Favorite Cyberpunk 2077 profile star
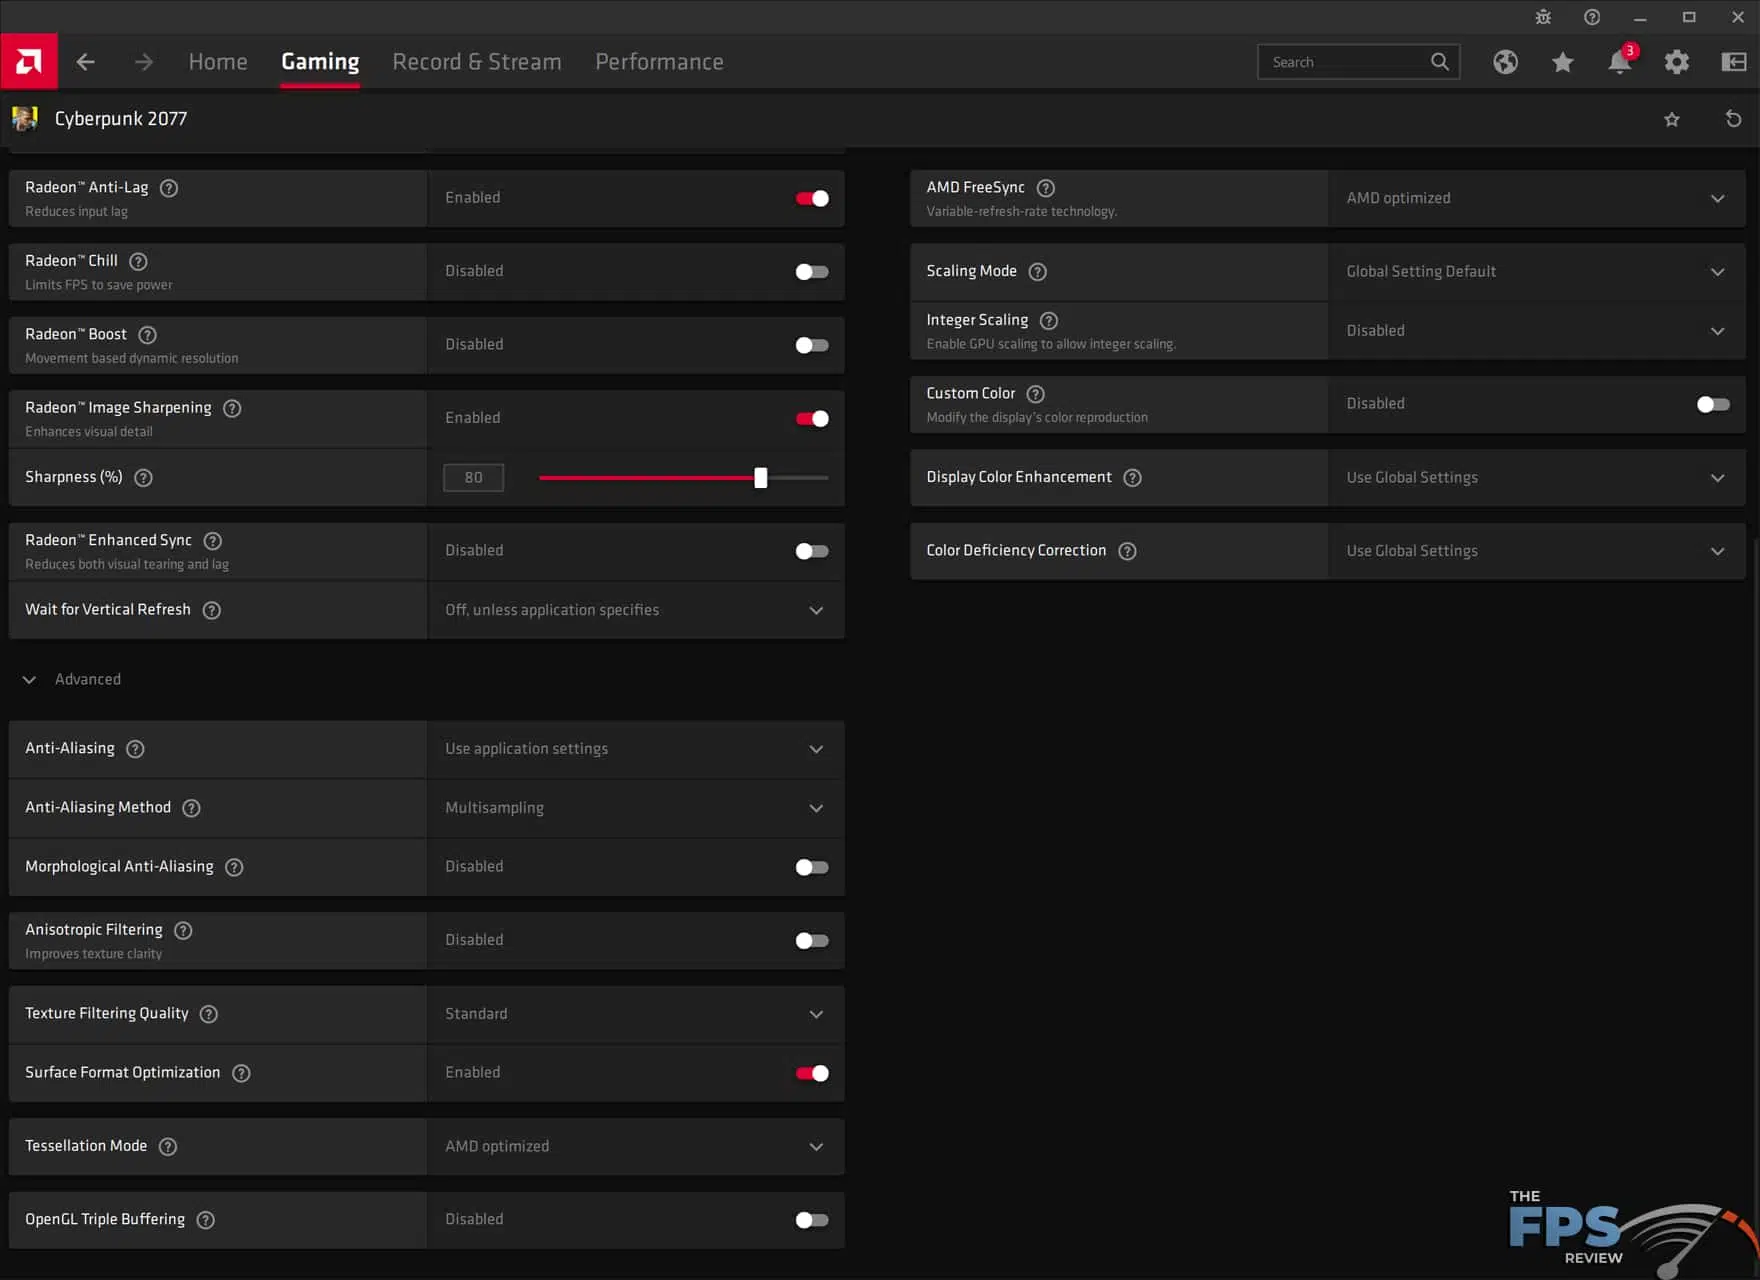 [x=1672, y=119]
